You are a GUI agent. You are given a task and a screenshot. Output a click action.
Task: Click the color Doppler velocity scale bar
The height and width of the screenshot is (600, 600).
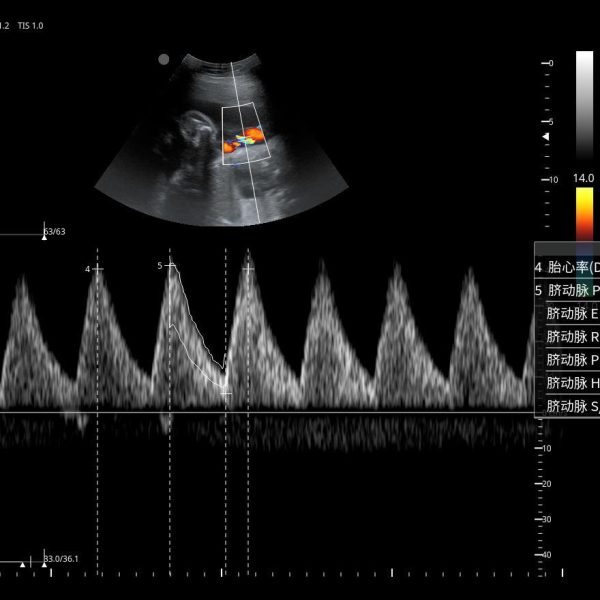(583, 213)
